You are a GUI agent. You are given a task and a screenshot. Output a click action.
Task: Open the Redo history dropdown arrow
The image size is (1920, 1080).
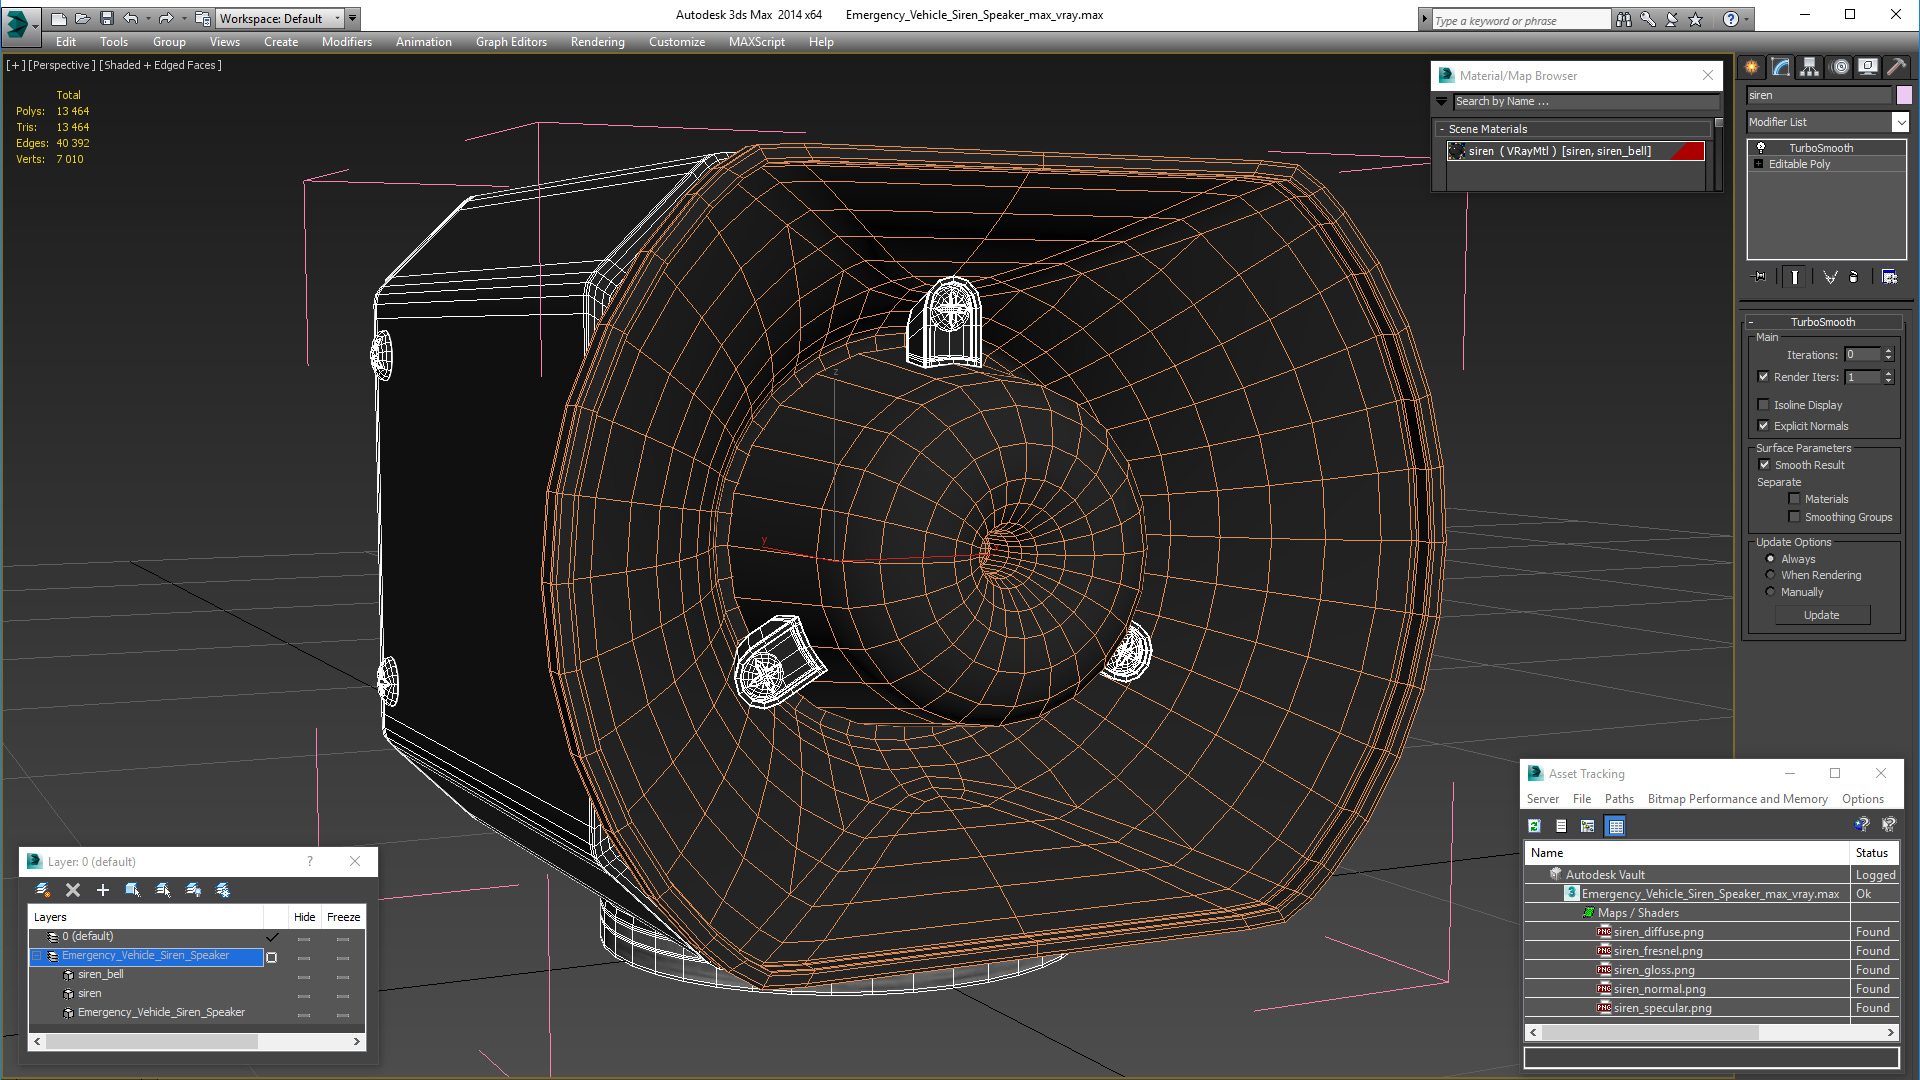[184, 18]
